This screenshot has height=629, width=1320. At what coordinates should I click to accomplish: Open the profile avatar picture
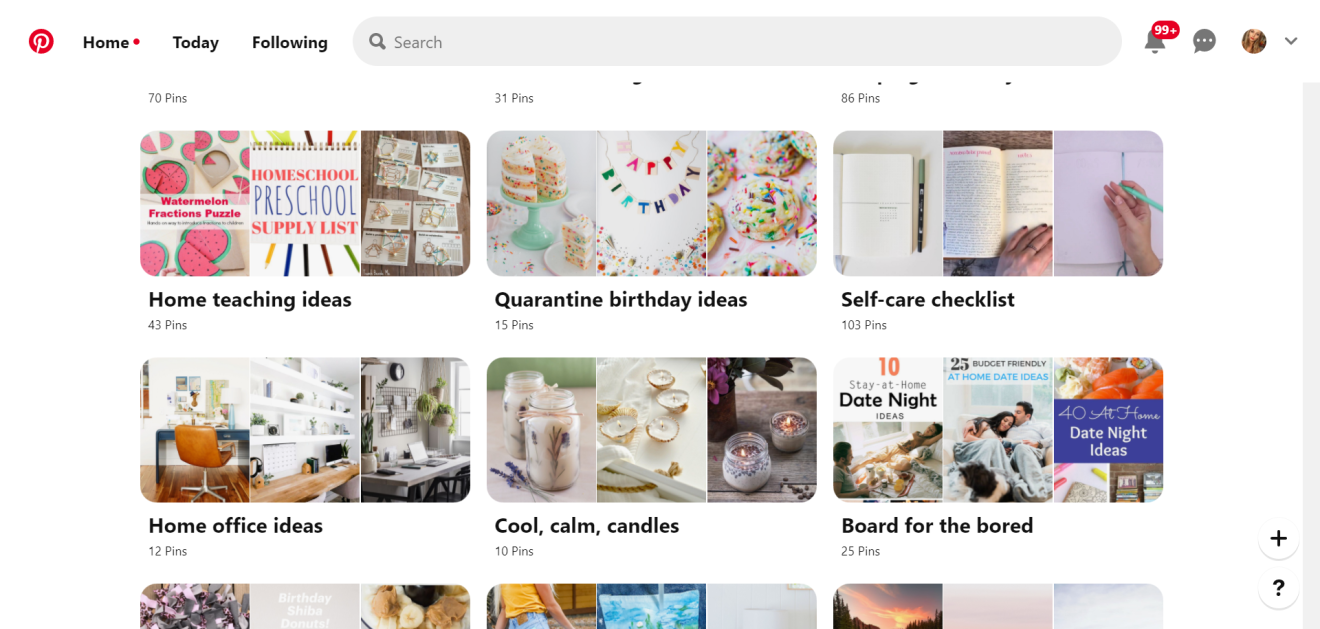point(1254,42)
